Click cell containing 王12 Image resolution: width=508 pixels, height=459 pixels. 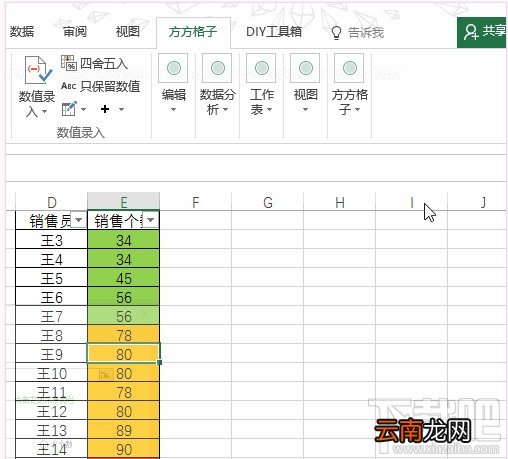point(51,411)
